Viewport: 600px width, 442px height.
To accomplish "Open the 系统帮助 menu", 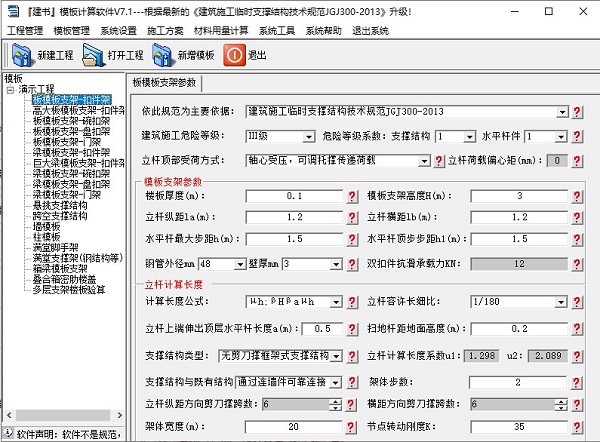I will [x=323, y=31].
